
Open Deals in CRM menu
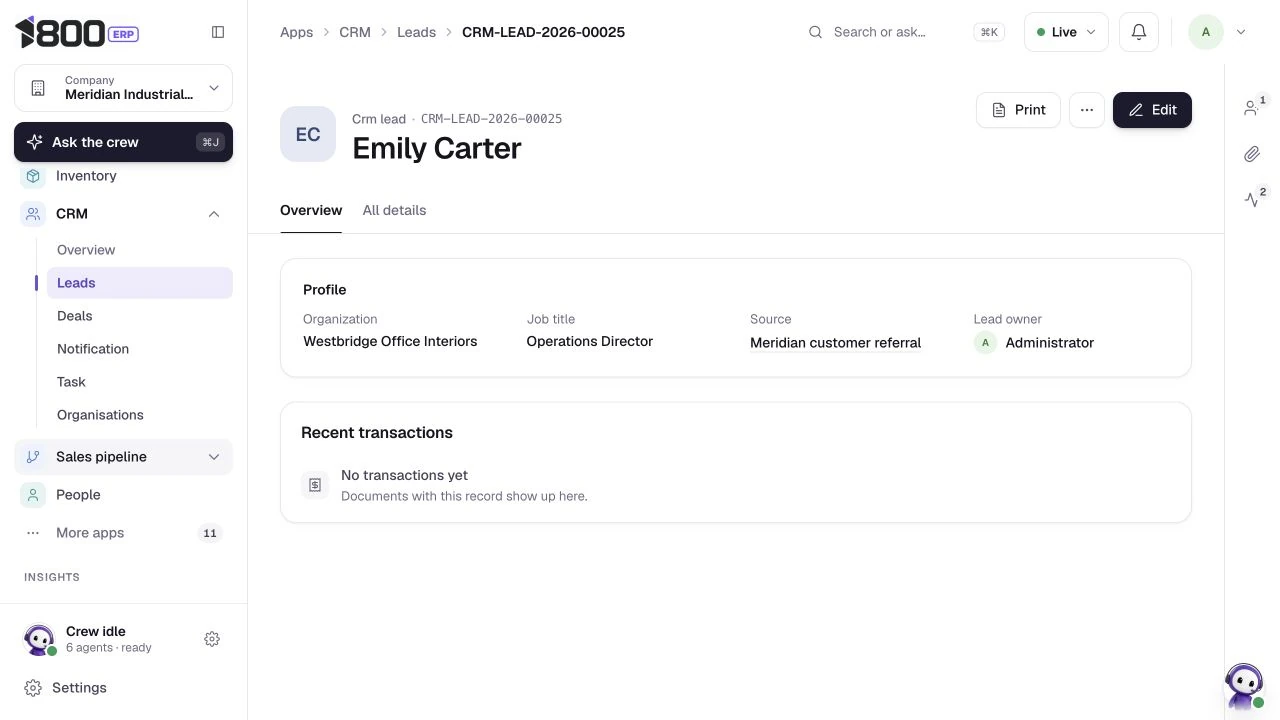140,316
